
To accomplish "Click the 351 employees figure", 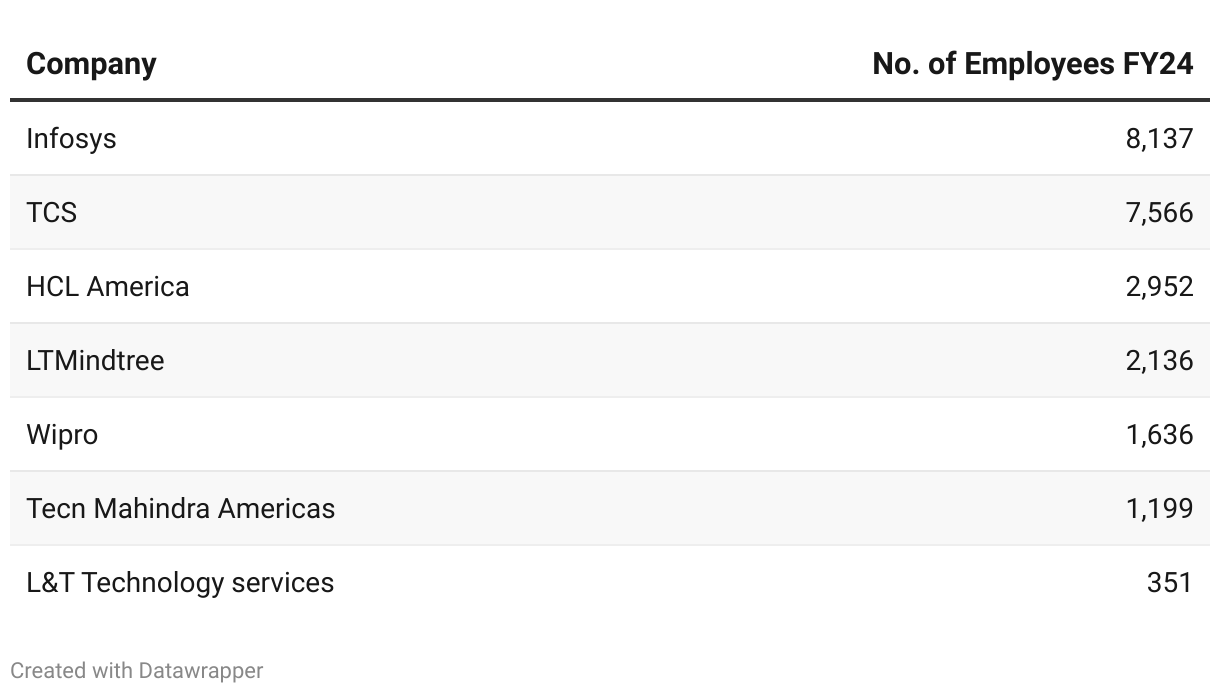I will tap(1170, 582).
